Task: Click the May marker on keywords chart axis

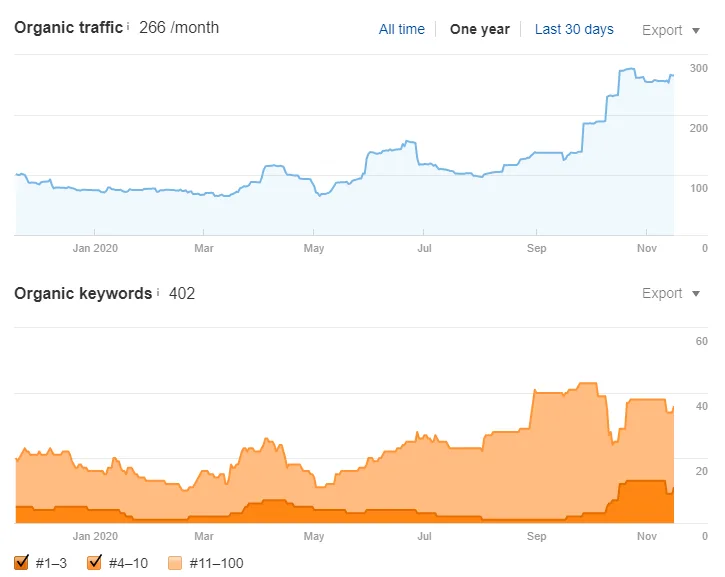Action: pos(313,536)
